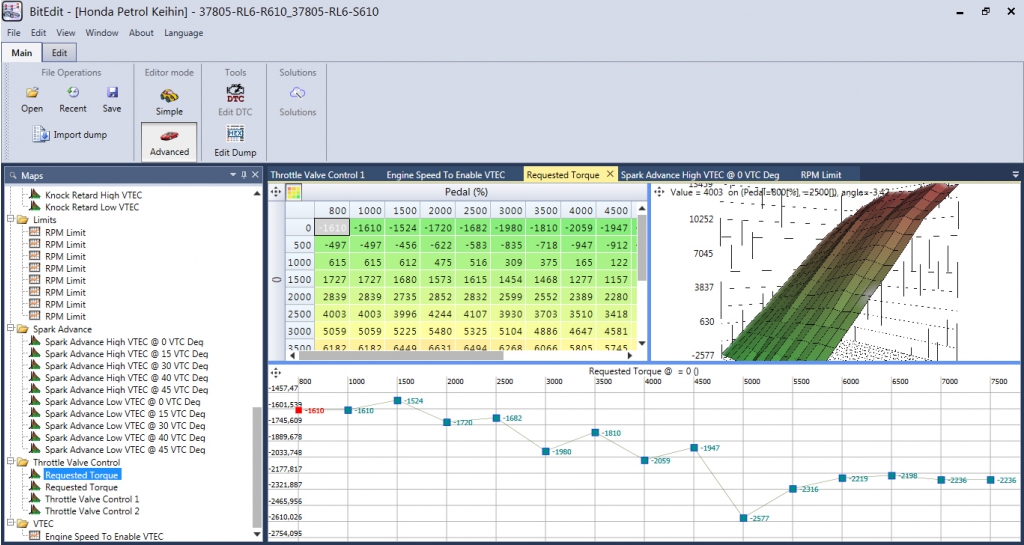The height and width of the screenshot is (545, 1024).
Task: Switch to the Throttle Valve Control 1 tab
Action: pos(317,174)
